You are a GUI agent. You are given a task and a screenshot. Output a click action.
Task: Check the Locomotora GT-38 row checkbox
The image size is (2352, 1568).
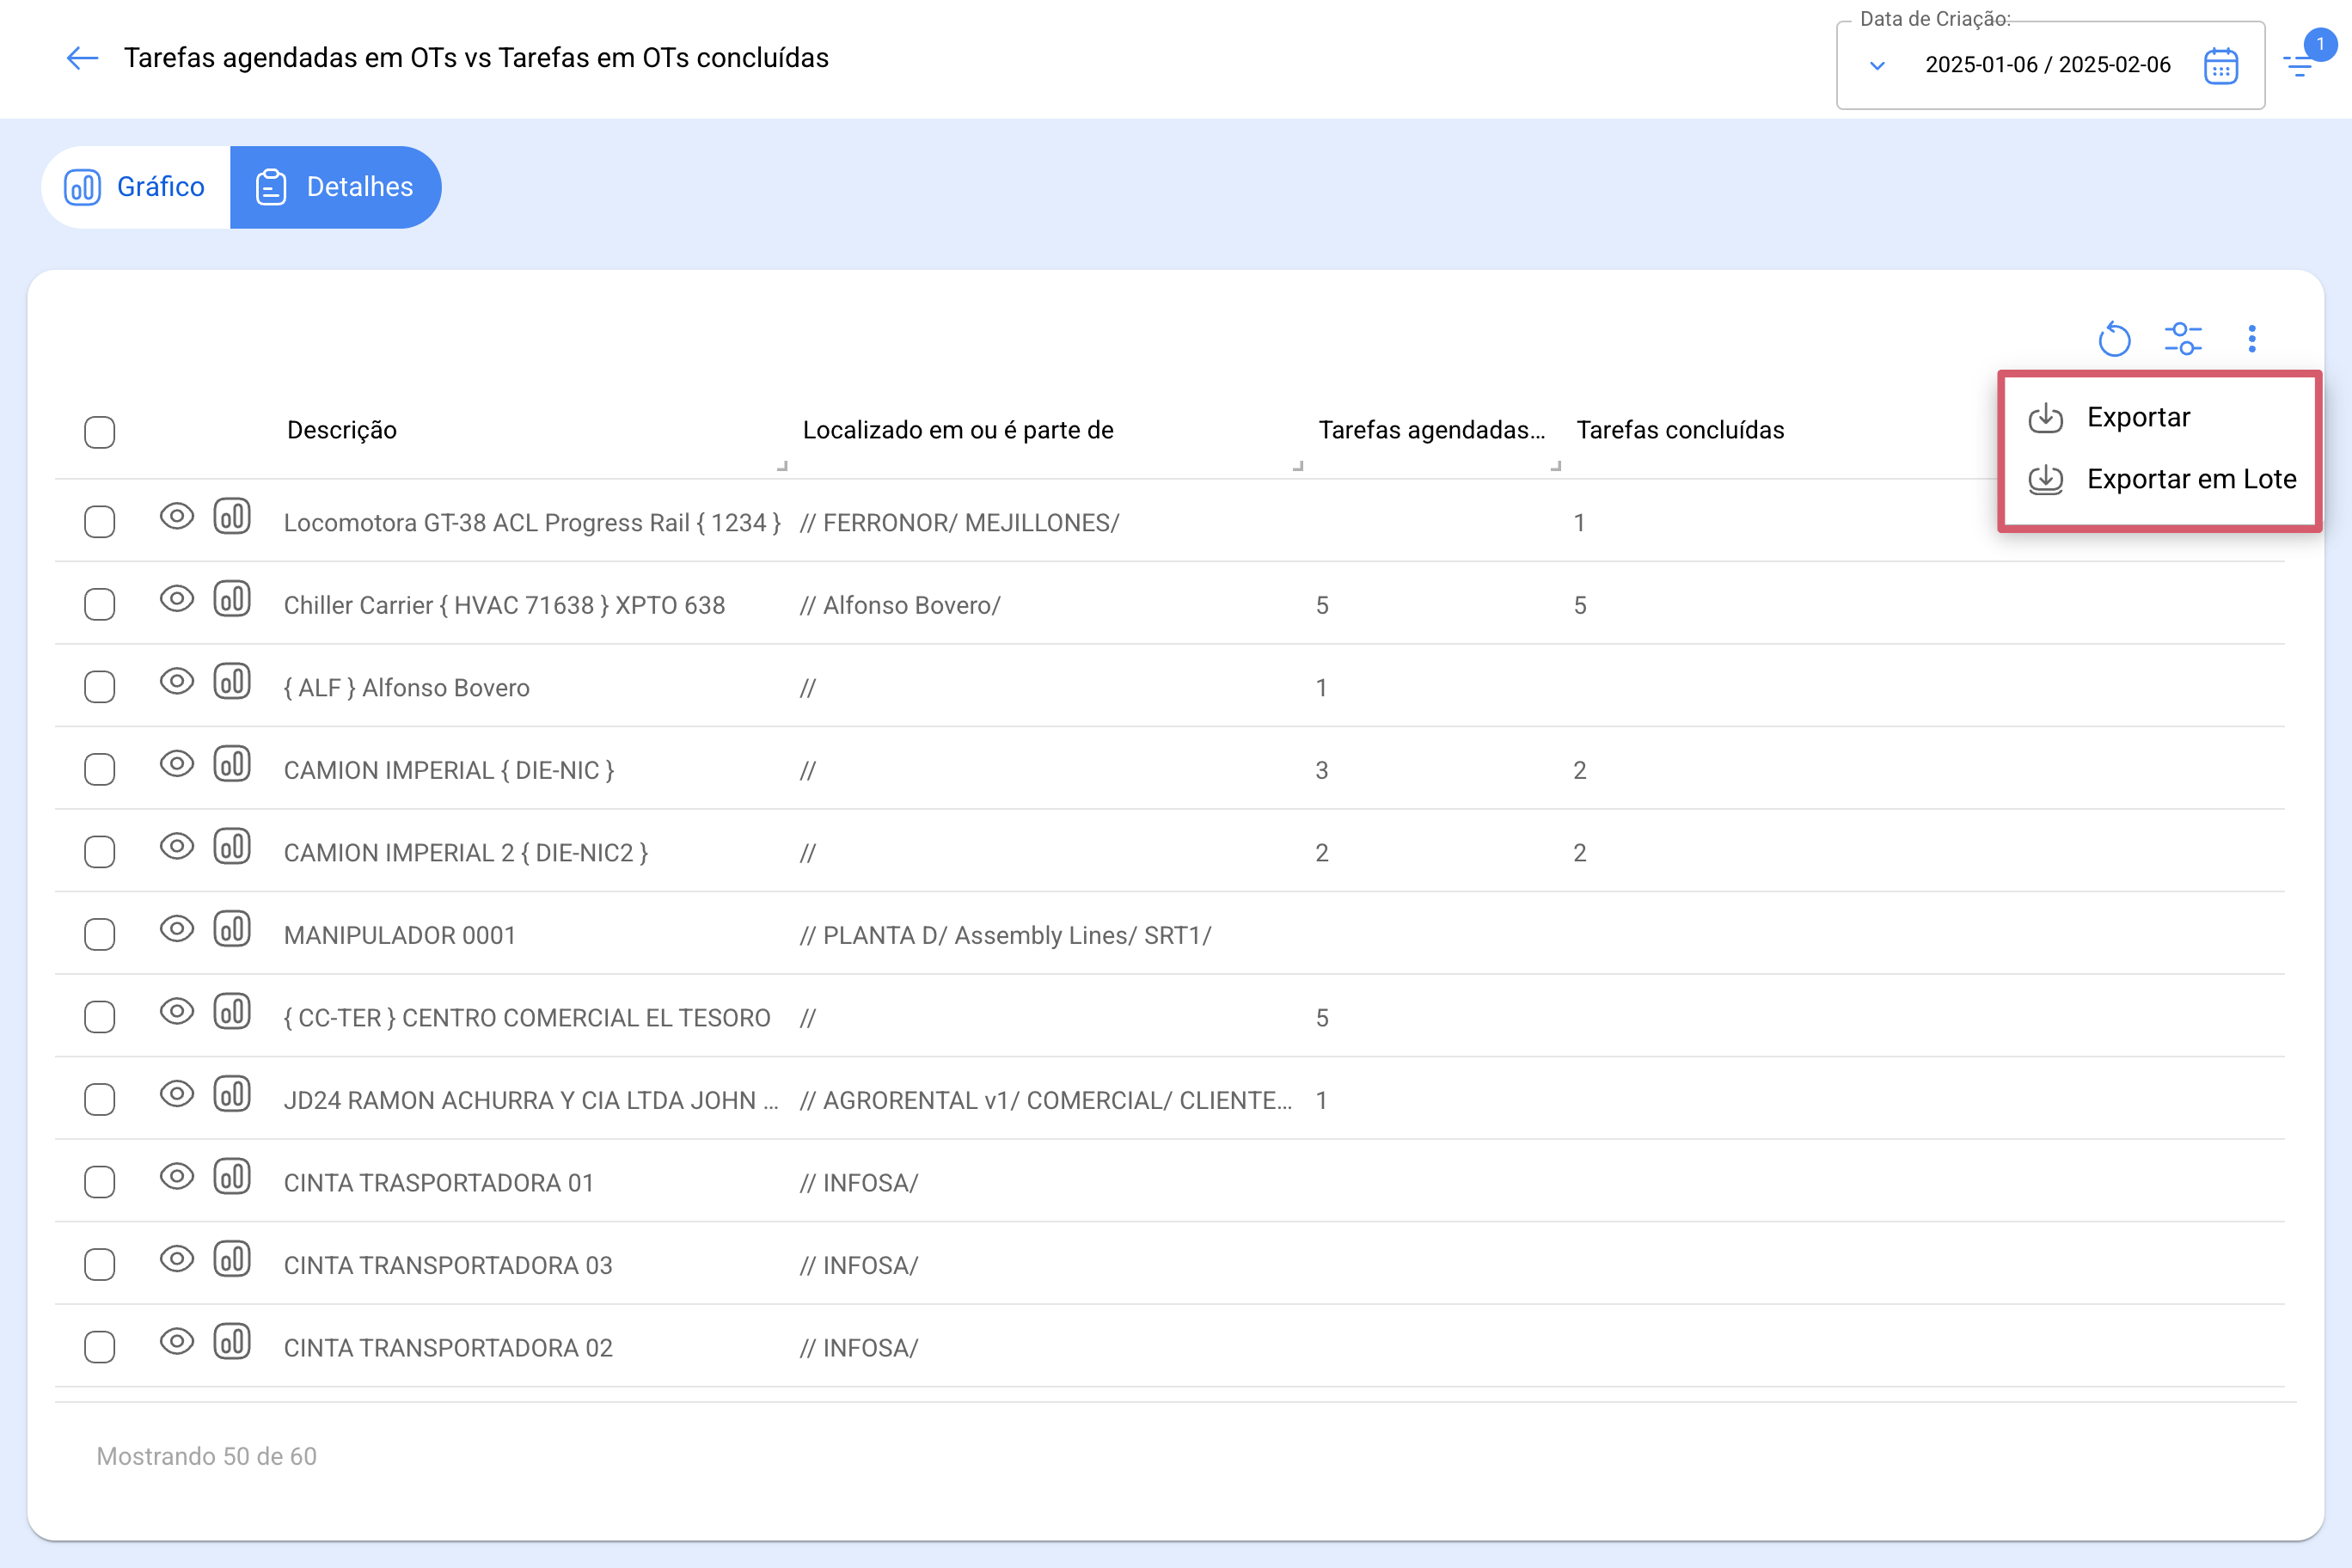[x=100, y=522]
